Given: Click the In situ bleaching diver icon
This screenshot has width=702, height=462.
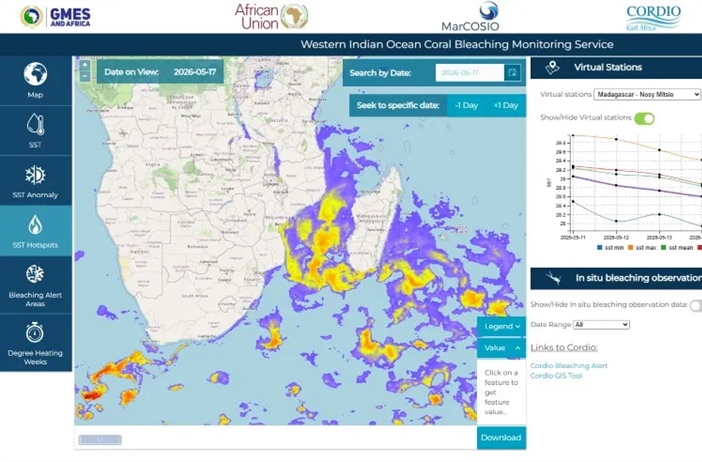Looking at the screenshot, I should click(x=553, y=278).
